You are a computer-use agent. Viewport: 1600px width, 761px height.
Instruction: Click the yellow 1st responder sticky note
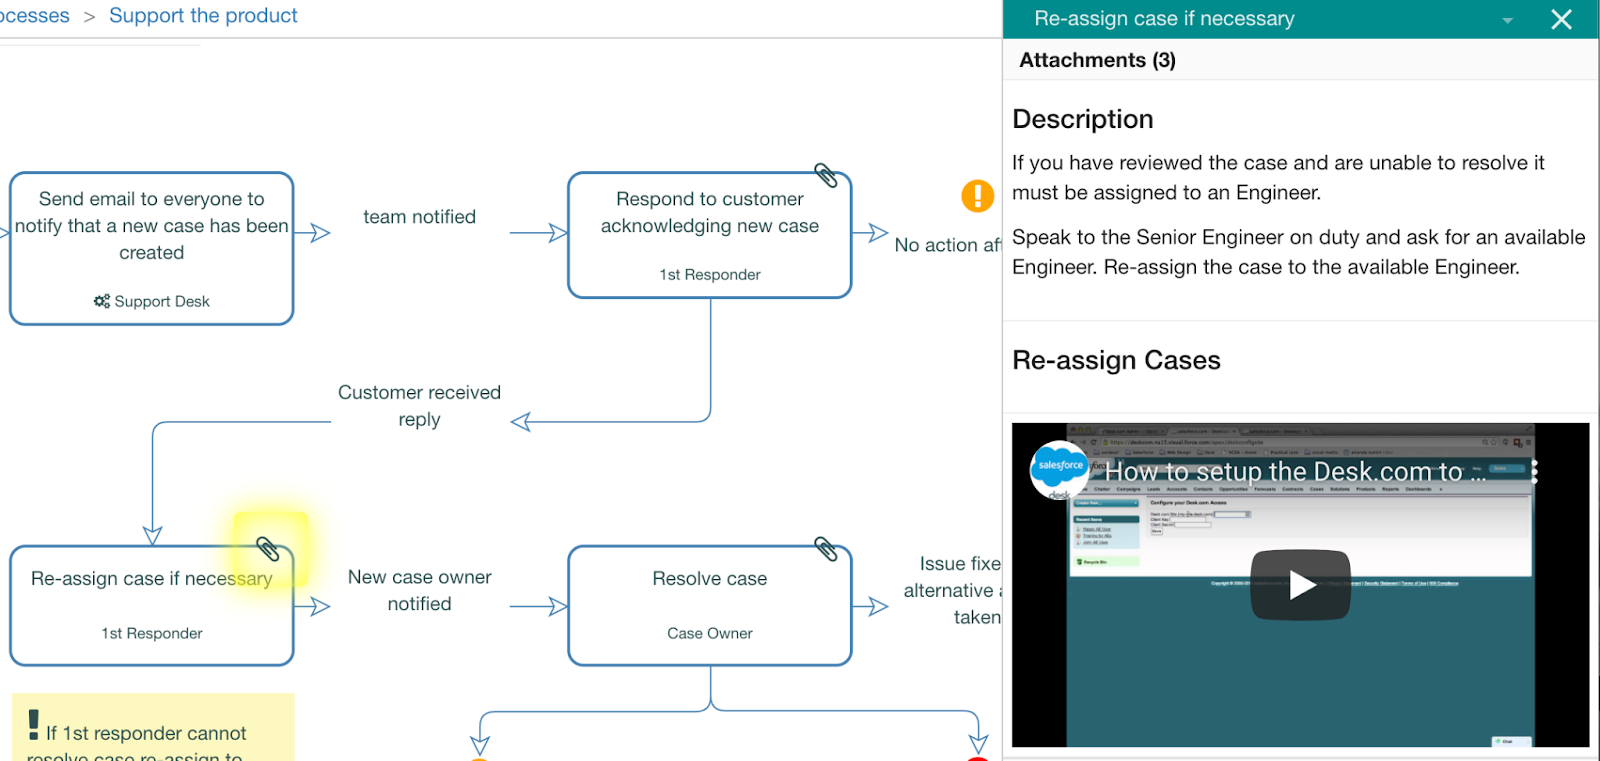point(153,727)
